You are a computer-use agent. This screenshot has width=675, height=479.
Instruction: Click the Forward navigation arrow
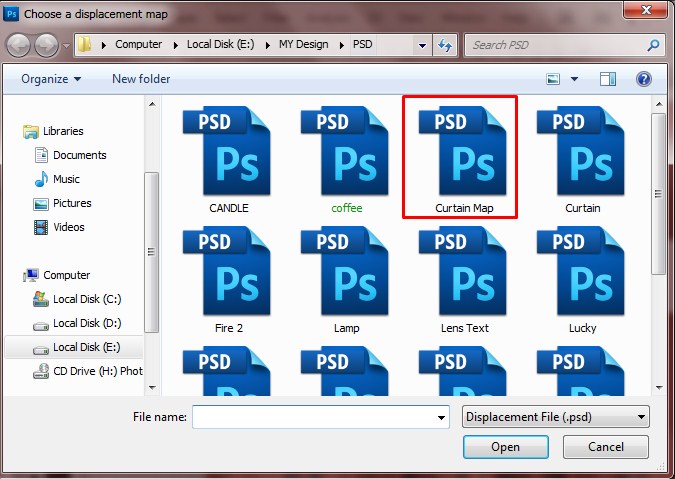point(46,45)
